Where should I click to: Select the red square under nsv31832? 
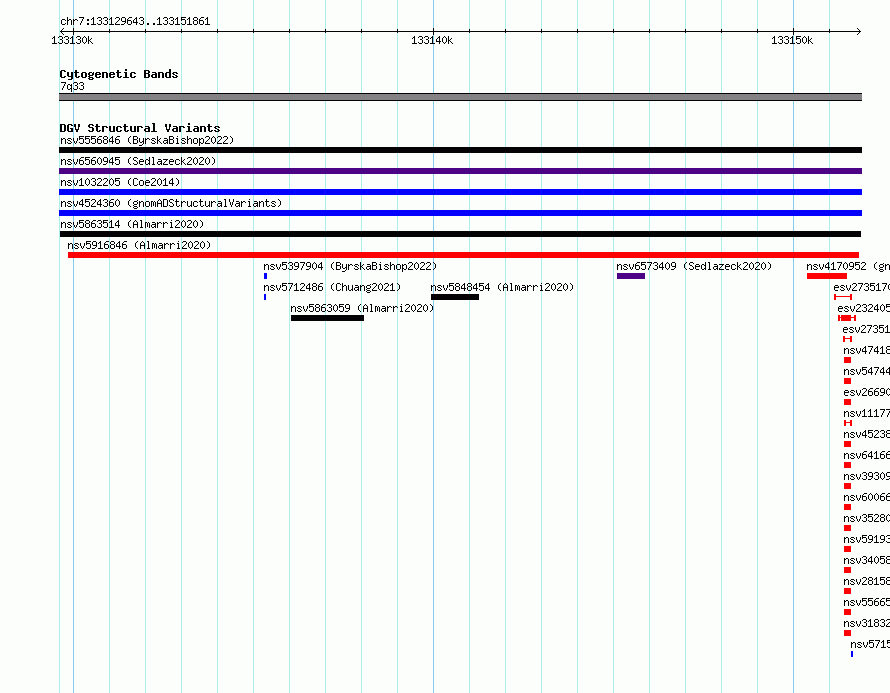click(x=847, y=633)
